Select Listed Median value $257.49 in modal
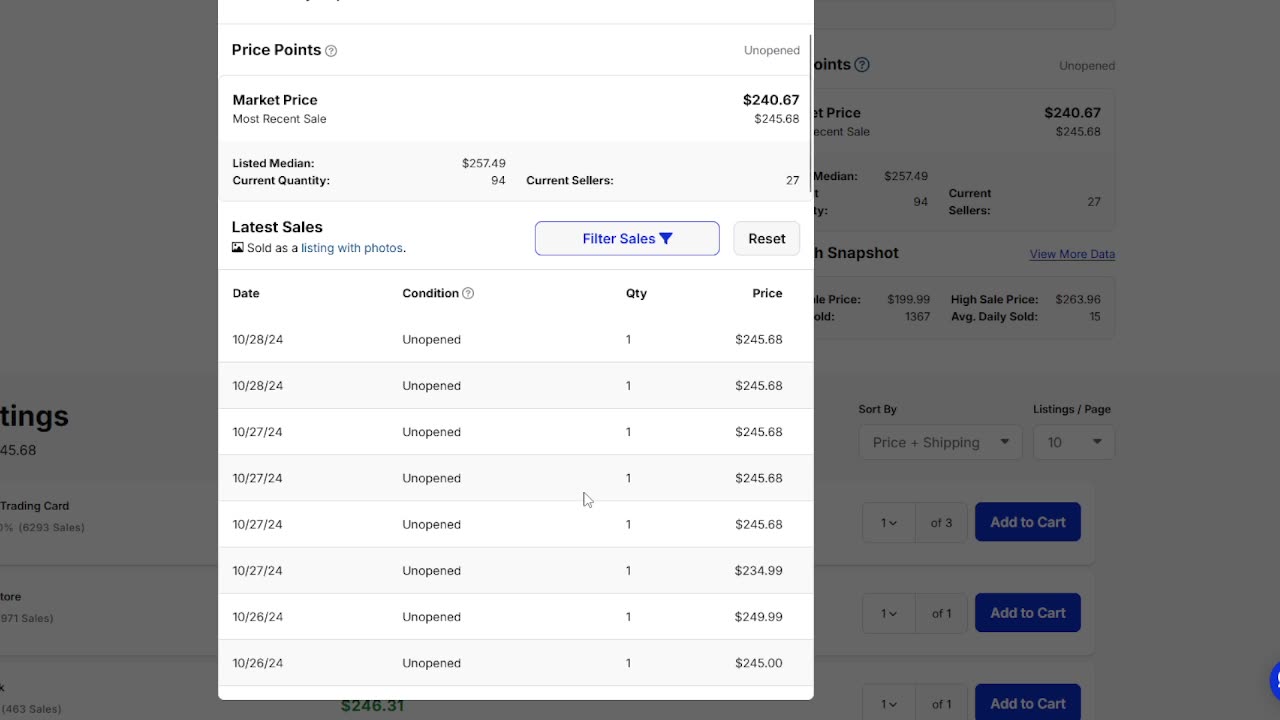 pos(484,163)
